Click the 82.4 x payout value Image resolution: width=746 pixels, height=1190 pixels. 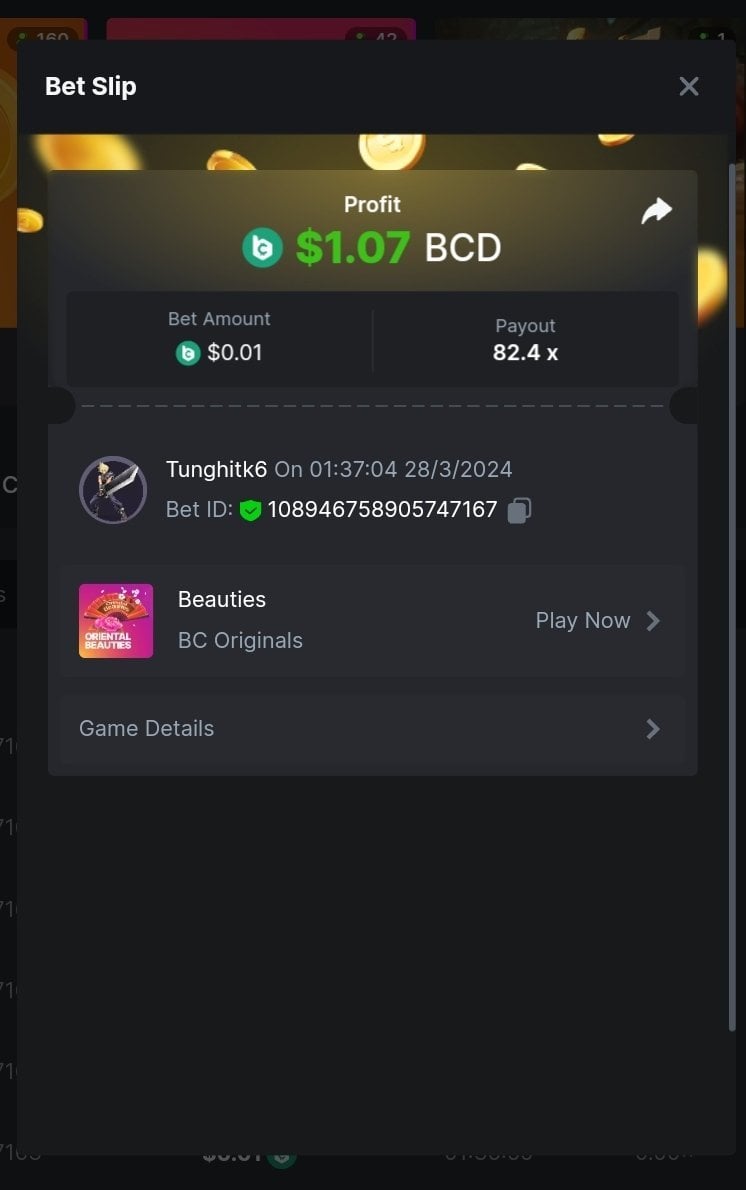coord(525,353)
